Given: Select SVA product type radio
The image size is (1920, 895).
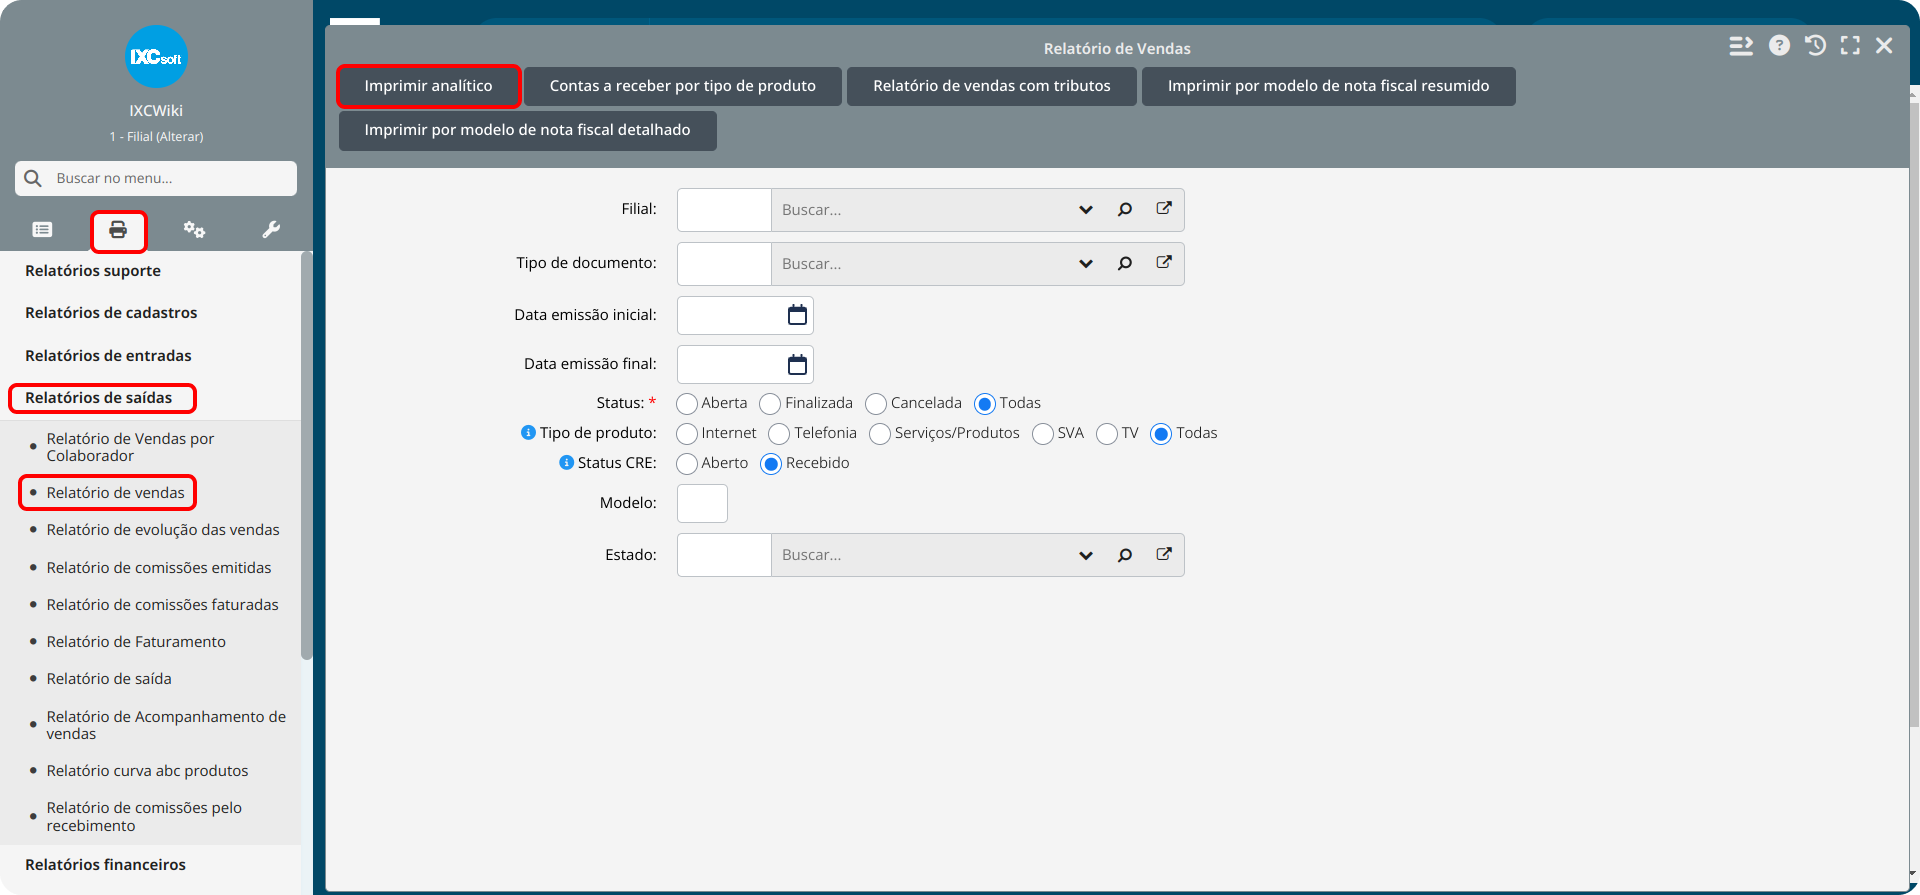Looking at the screenshot, I should pos(1043,434).
